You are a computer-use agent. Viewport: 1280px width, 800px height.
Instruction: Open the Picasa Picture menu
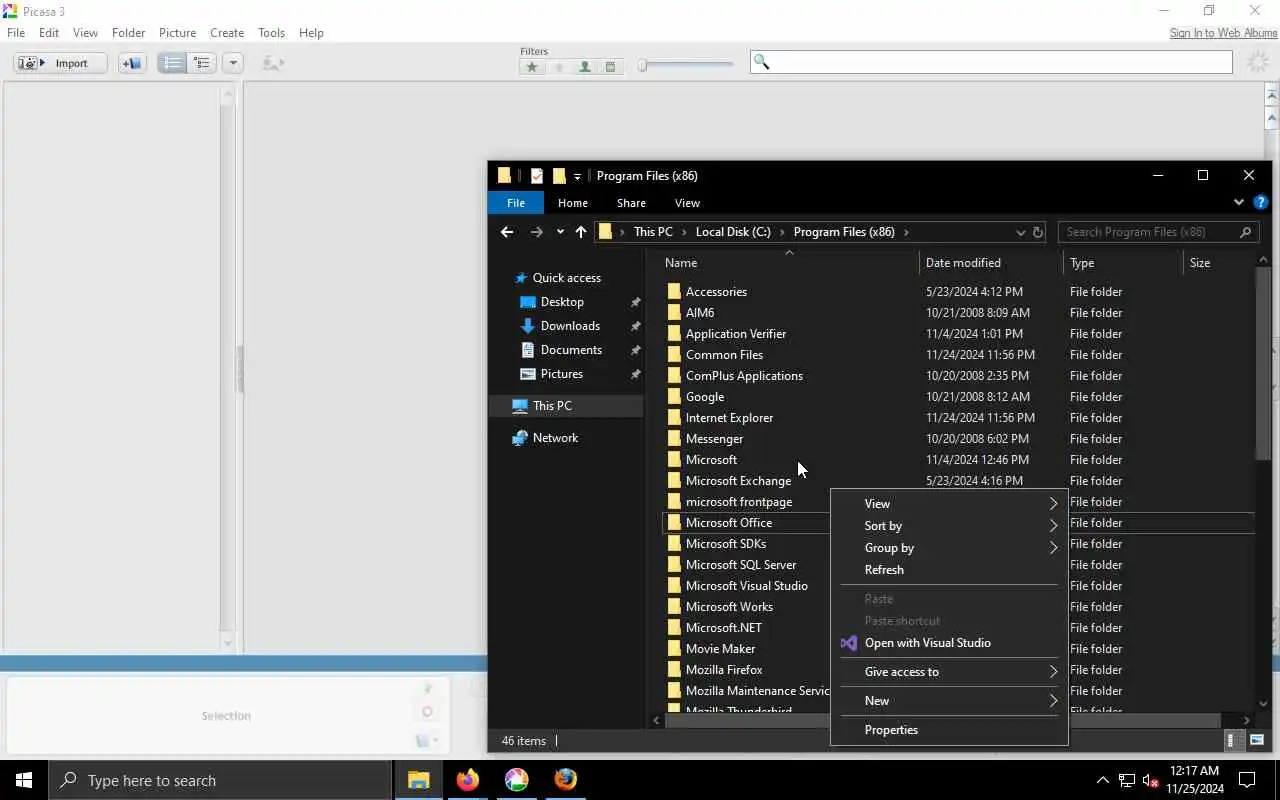point(177,33)
